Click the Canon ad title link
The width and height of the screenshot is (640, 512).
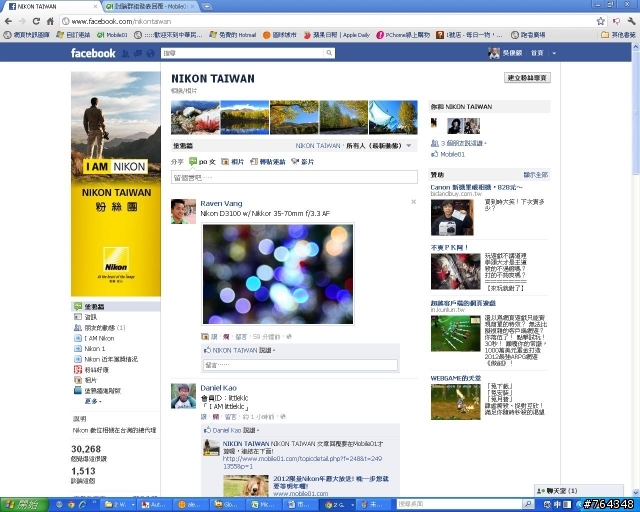(x=476, y=187)
